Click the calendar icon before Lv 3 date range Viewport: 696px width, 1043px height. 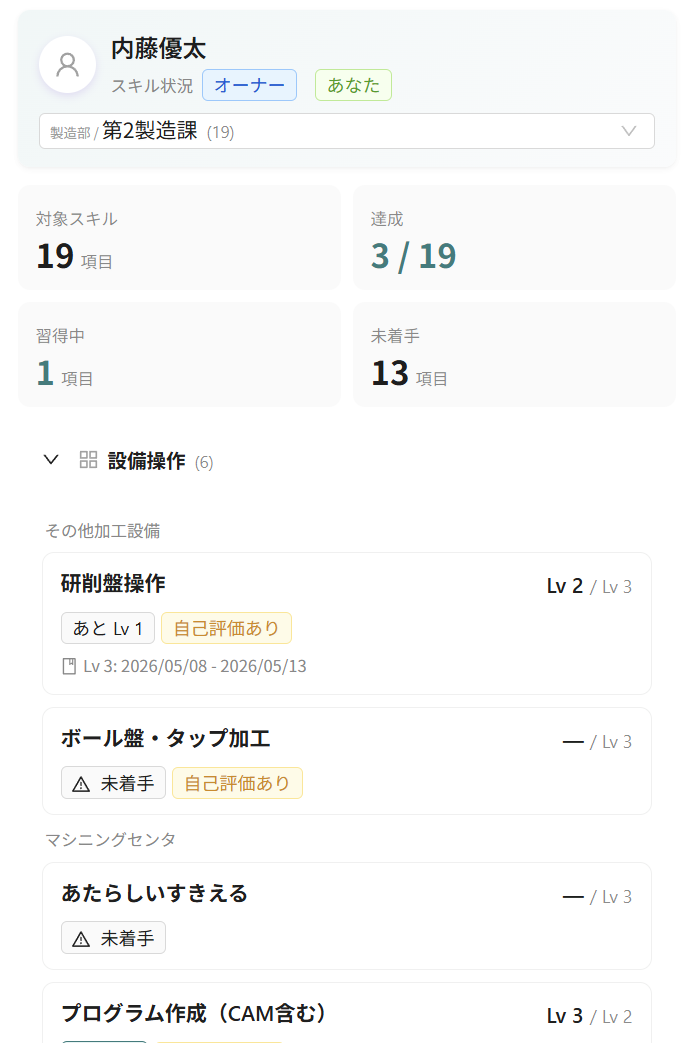[69, 666]
